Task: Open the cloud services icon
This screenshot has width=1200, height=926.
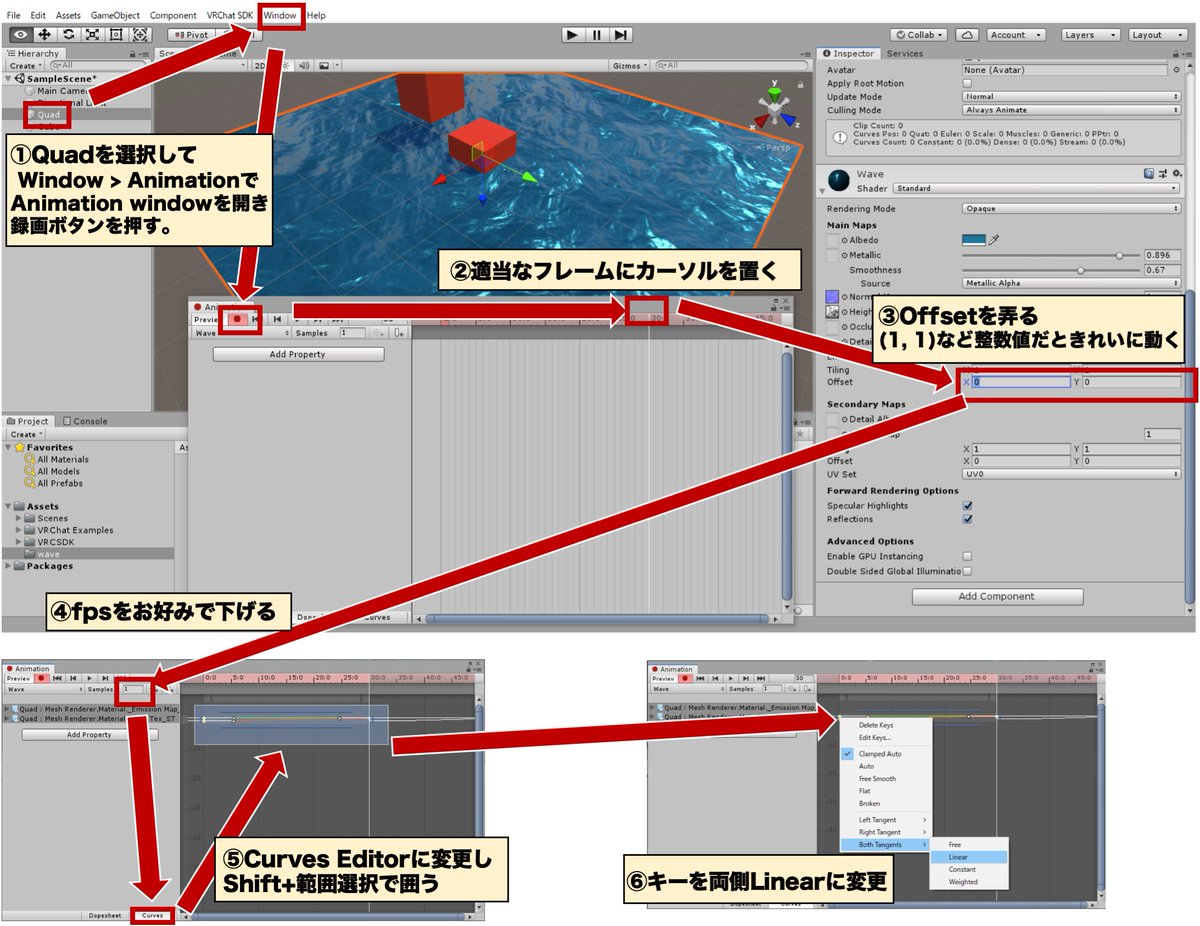Action: coord(966,35)
